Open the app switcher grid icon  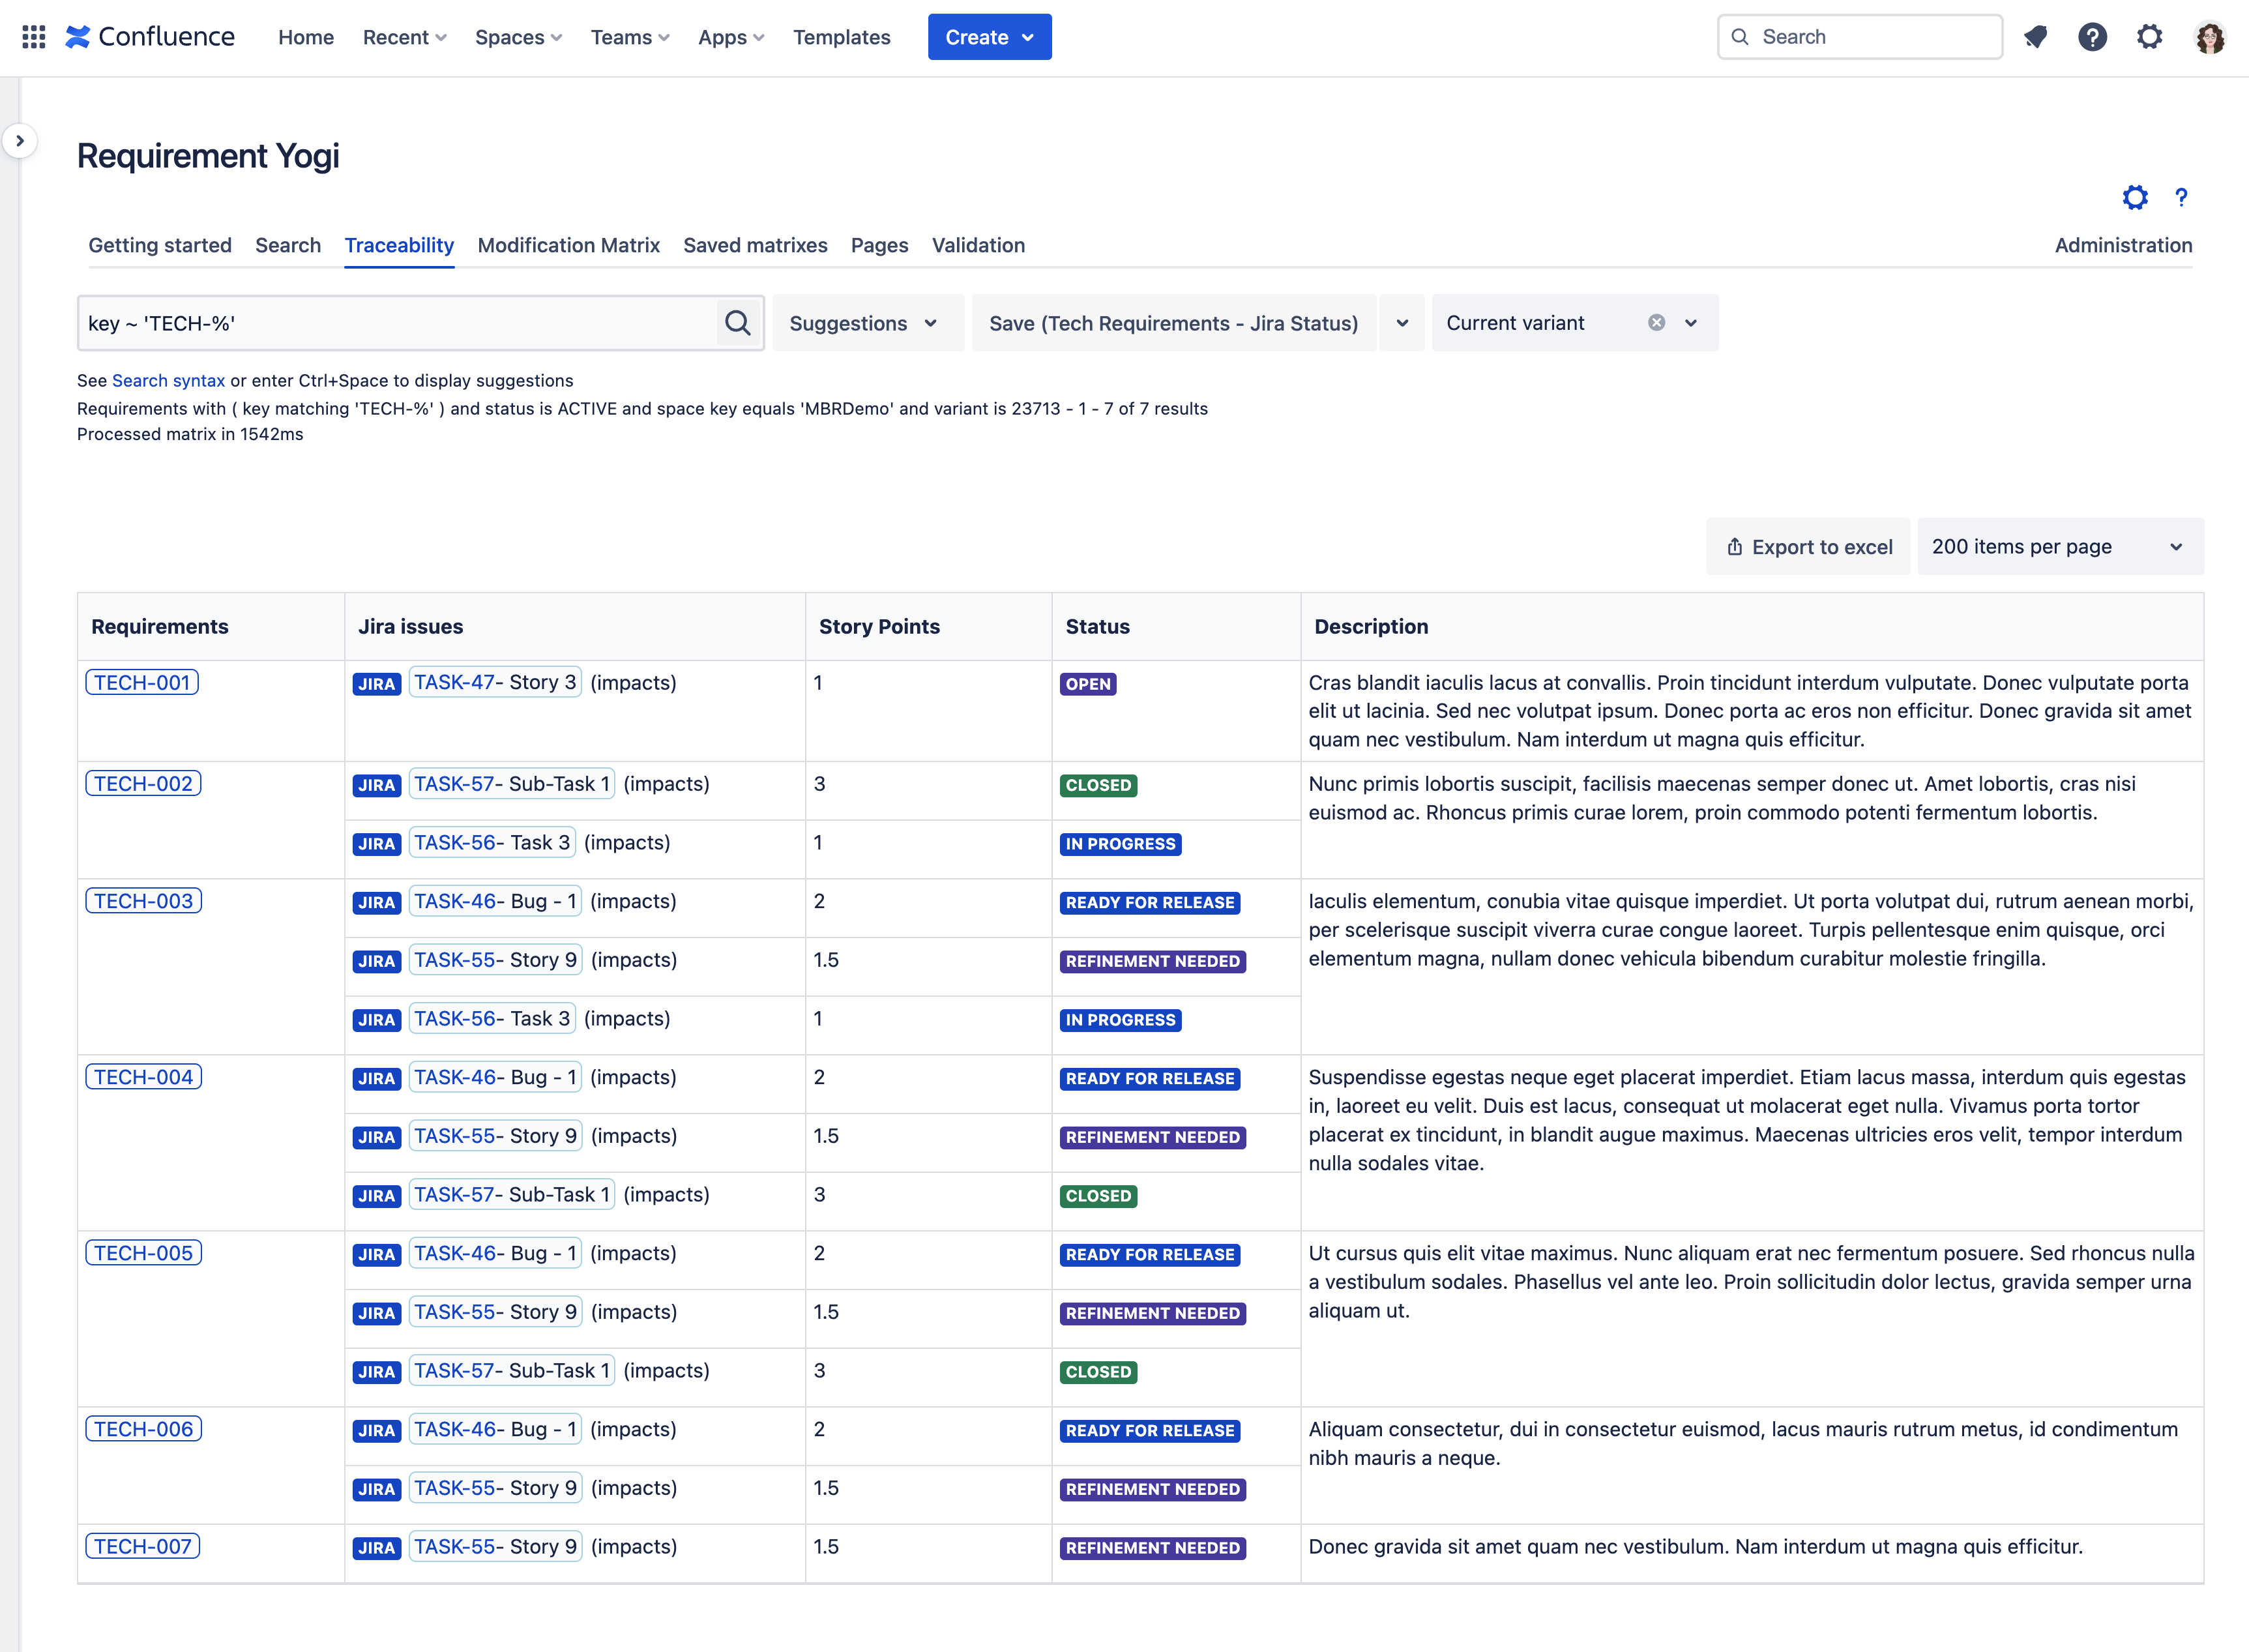coord(33,37)
